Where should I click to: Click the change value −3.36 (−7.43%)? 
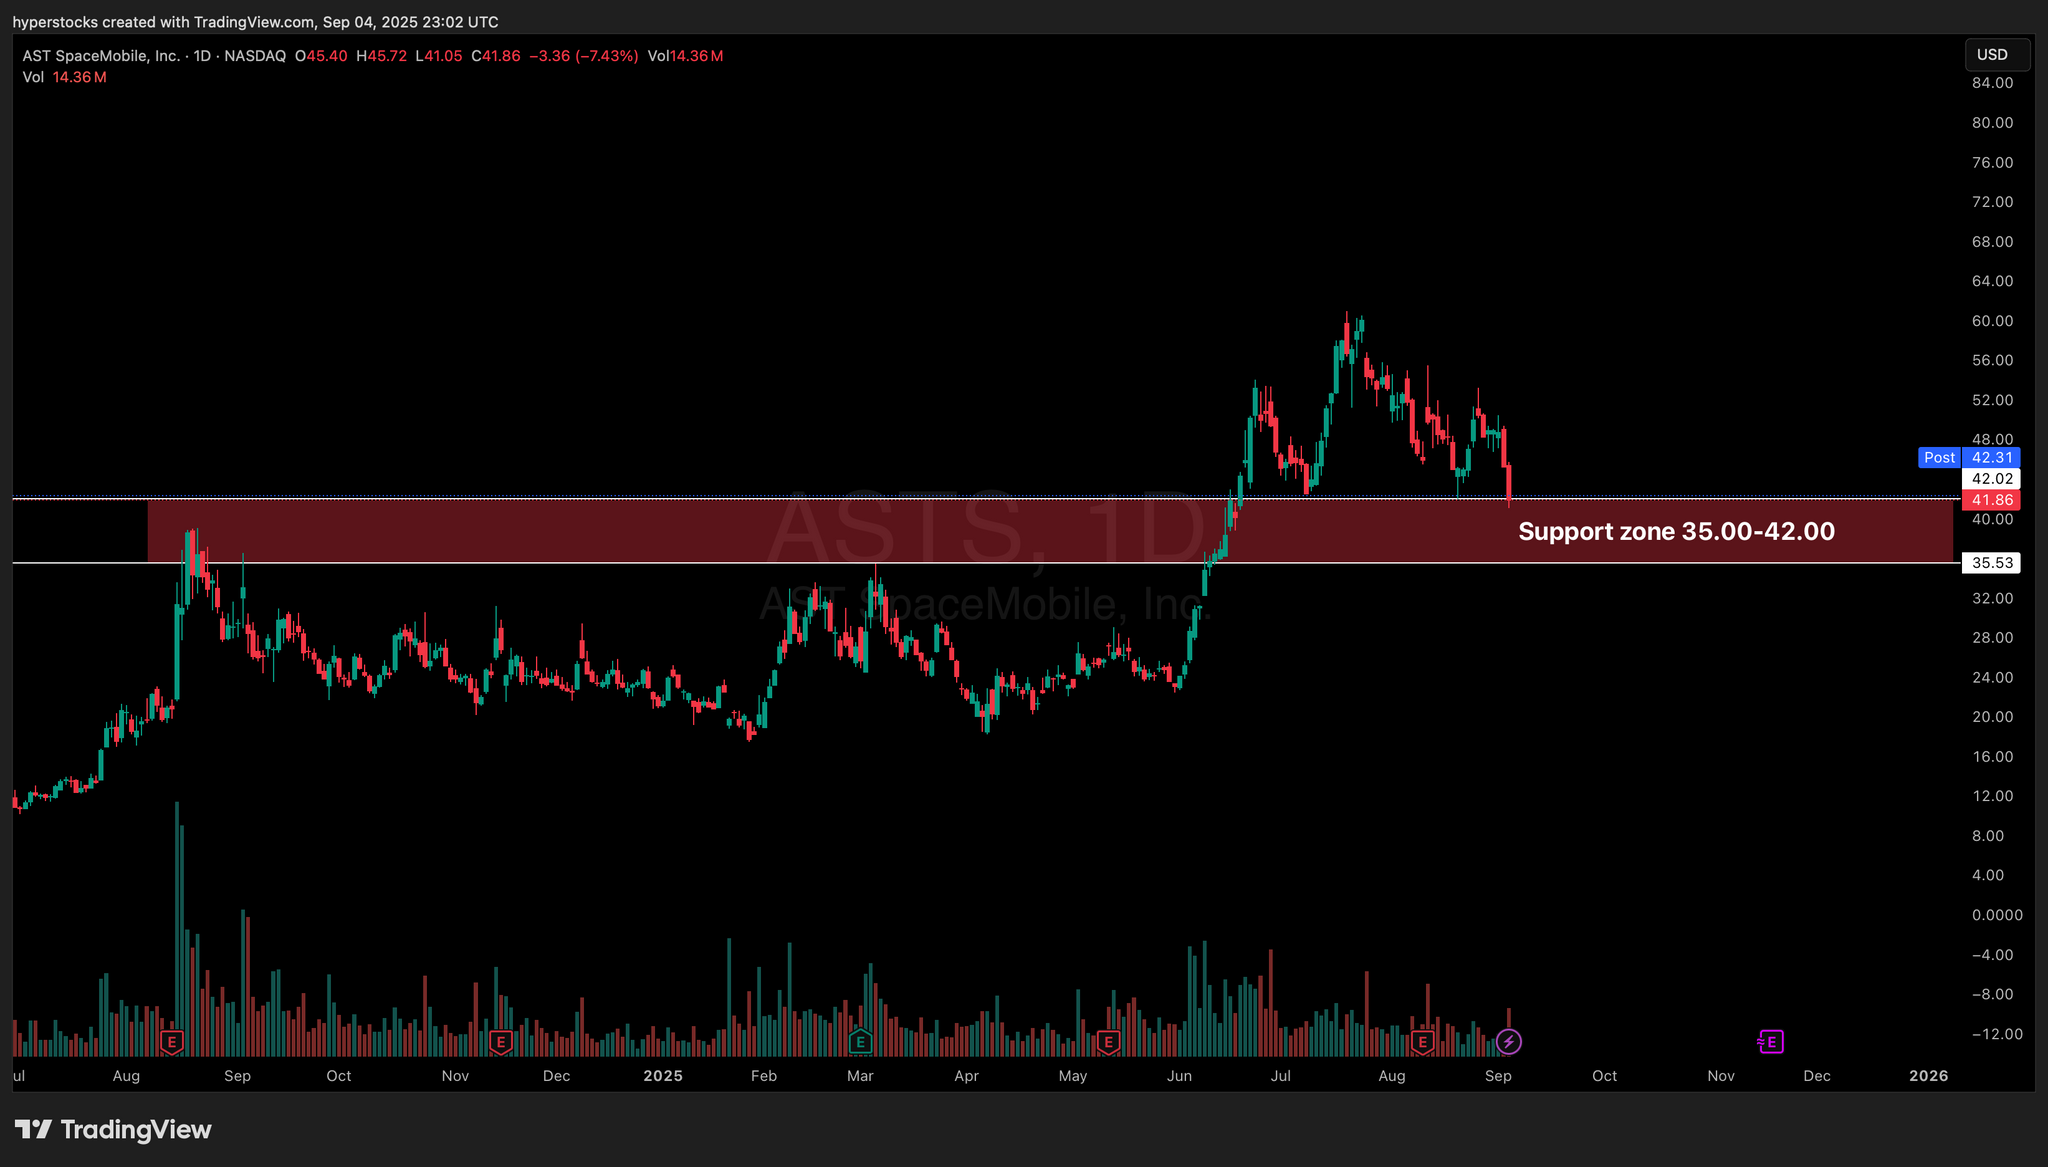coord(583,56)
